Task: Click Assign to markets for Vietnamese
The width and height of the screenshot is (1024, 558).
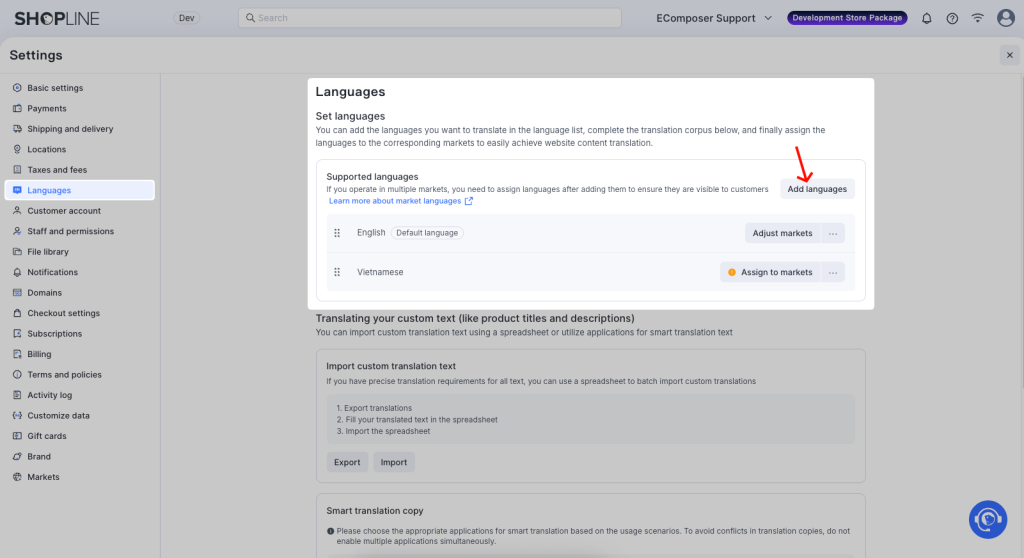Action: coord(770,272)
